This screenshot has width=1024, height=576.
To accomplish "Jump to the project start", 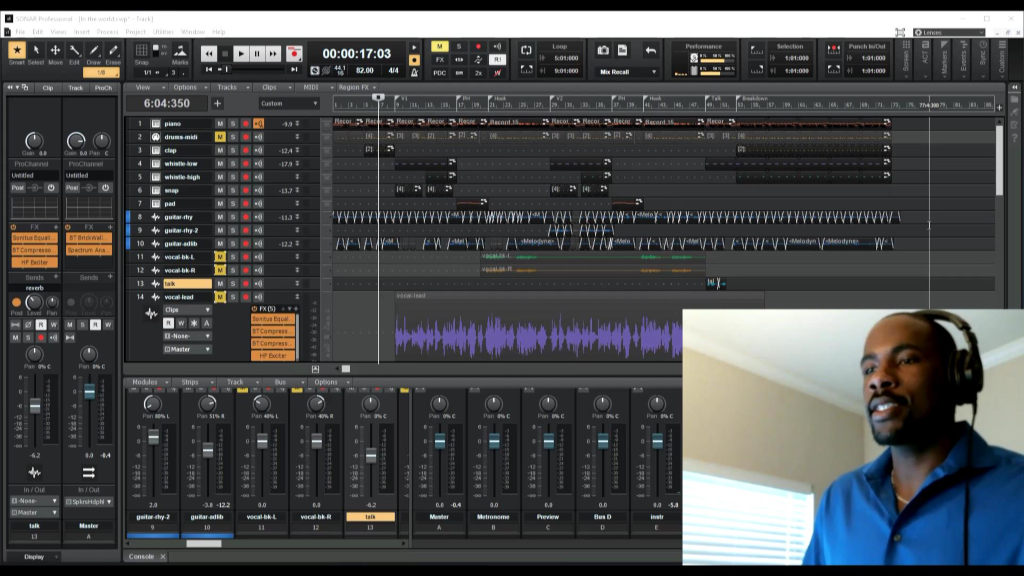I will (x=209, y=69).
